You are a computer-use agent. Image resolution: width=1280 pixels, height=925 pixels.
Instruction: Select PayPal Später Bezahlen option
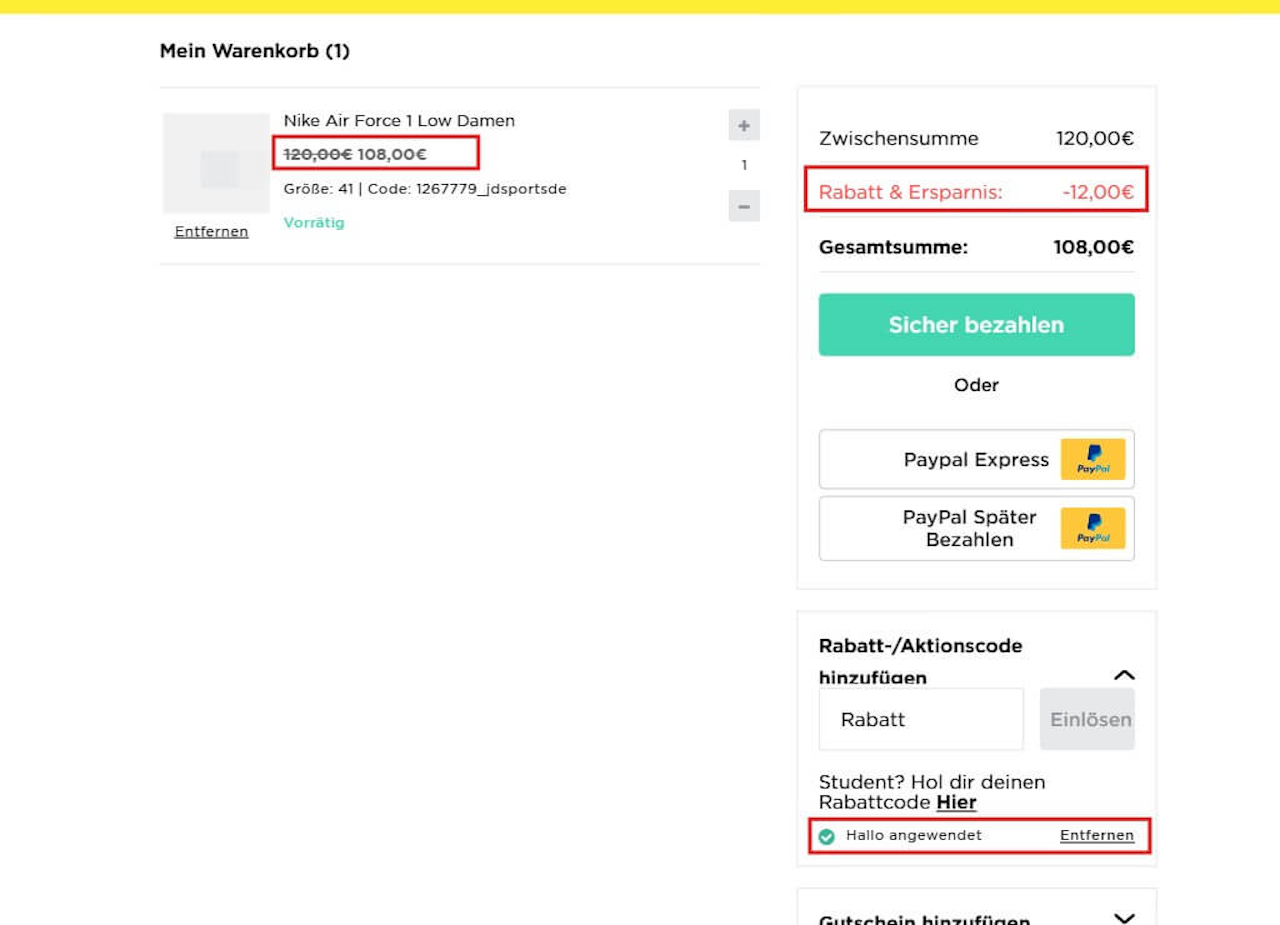pos(976,528)
